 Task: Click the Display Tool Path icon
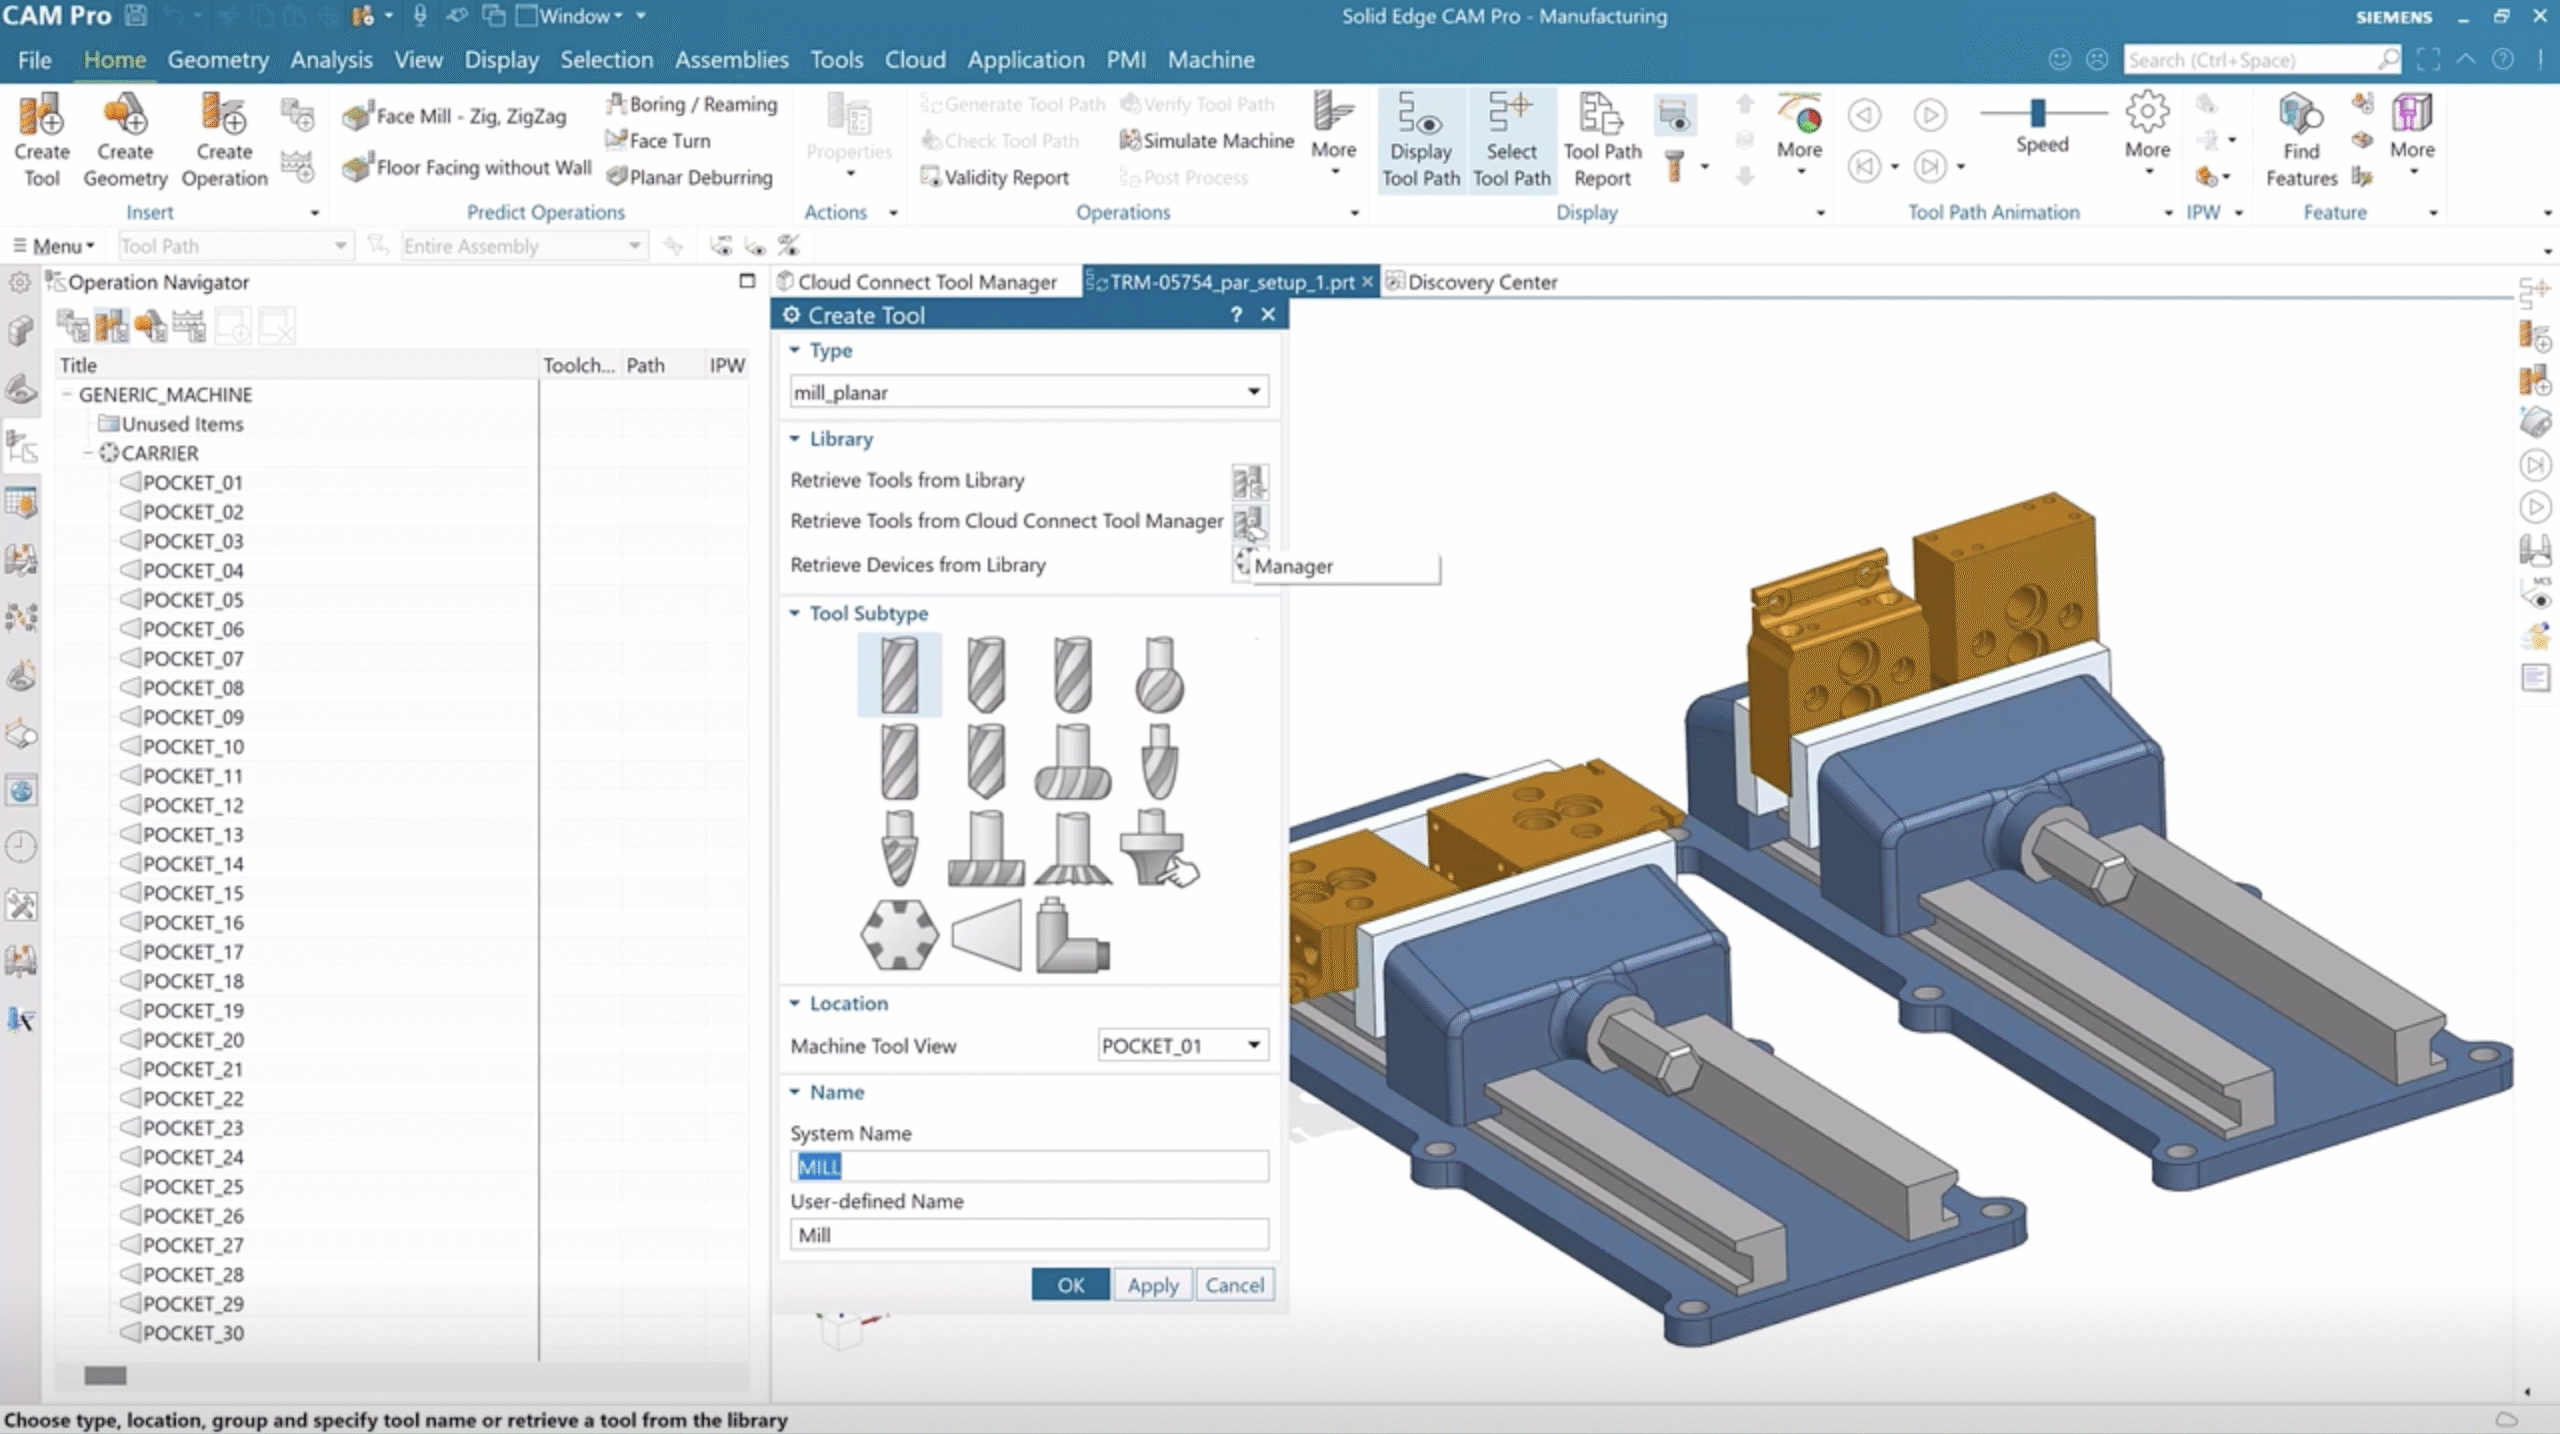pyautogui.click(x=1421, y=138)
